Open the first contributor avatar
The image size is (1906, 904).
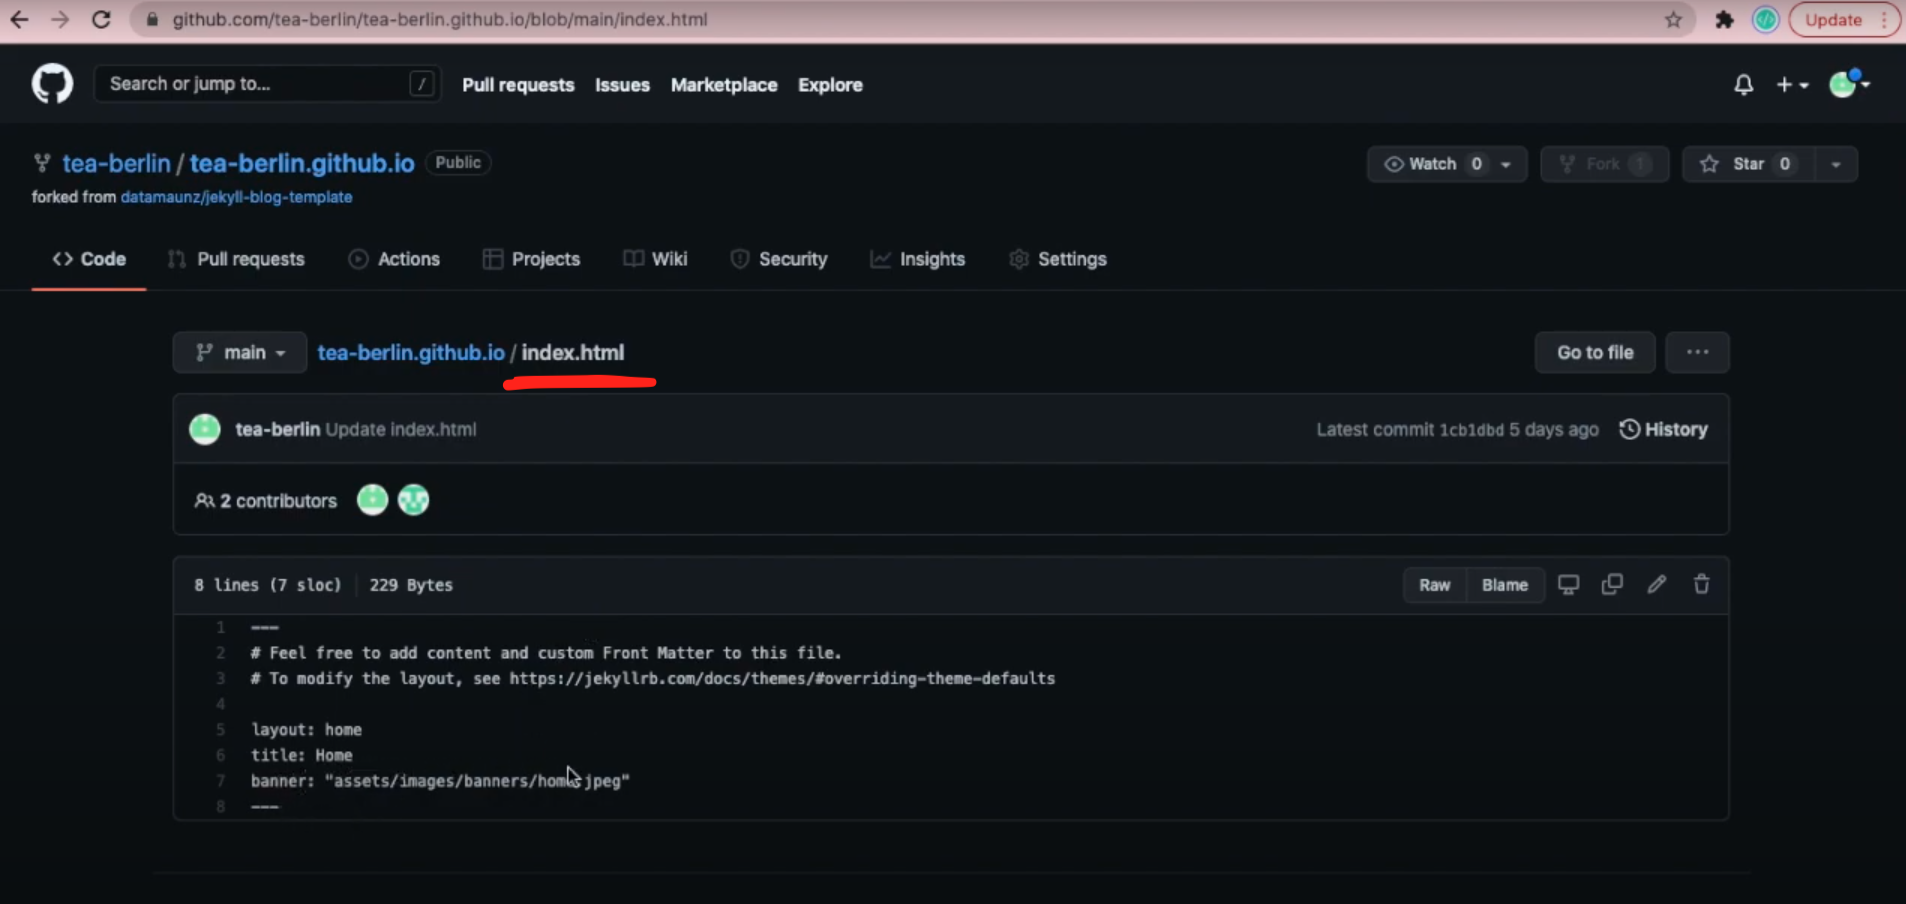(373, 500)
